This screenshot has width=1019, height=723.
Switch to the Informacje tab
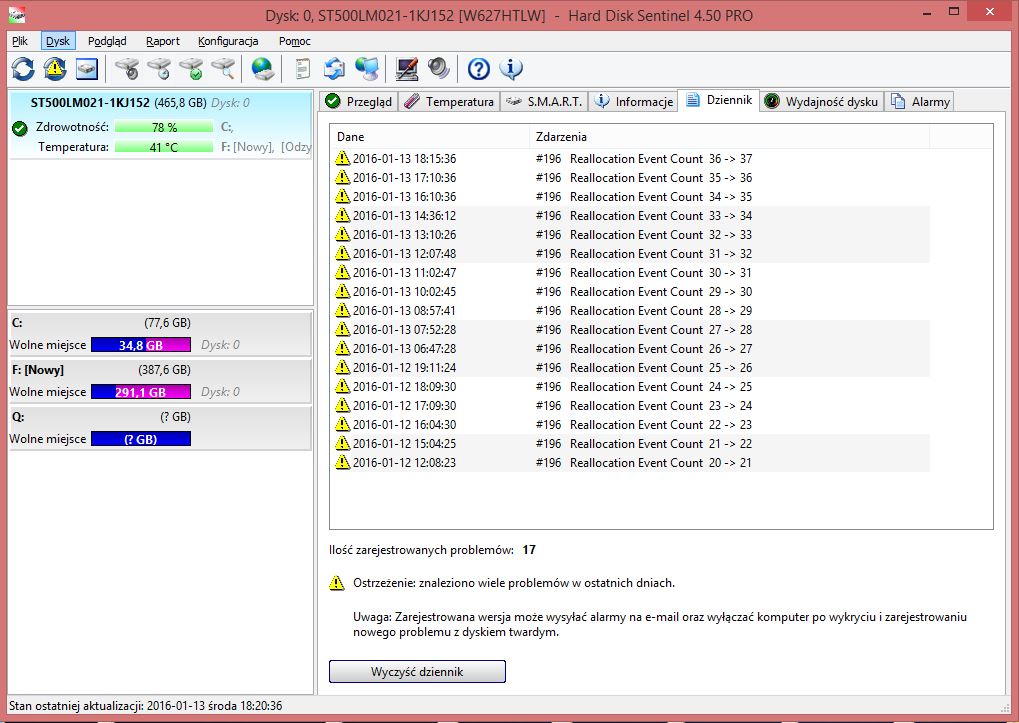634,101
